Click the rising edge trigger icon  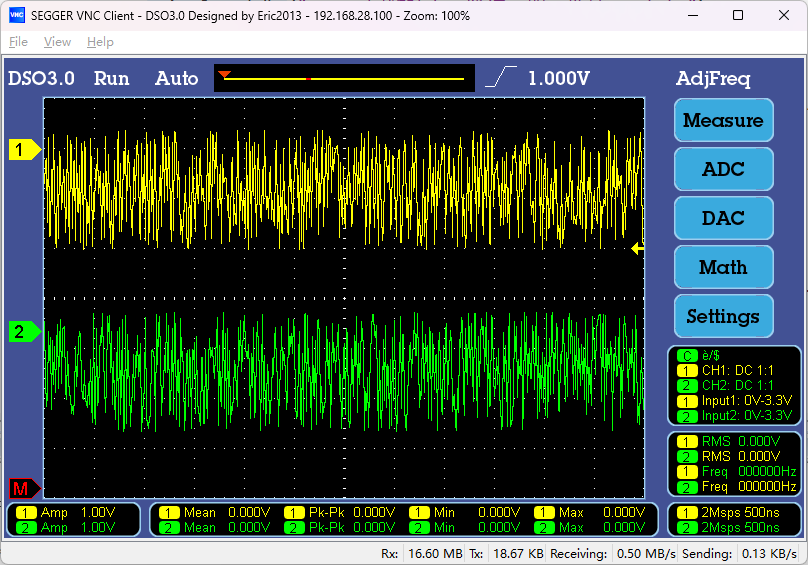click(x=501, y=78)
